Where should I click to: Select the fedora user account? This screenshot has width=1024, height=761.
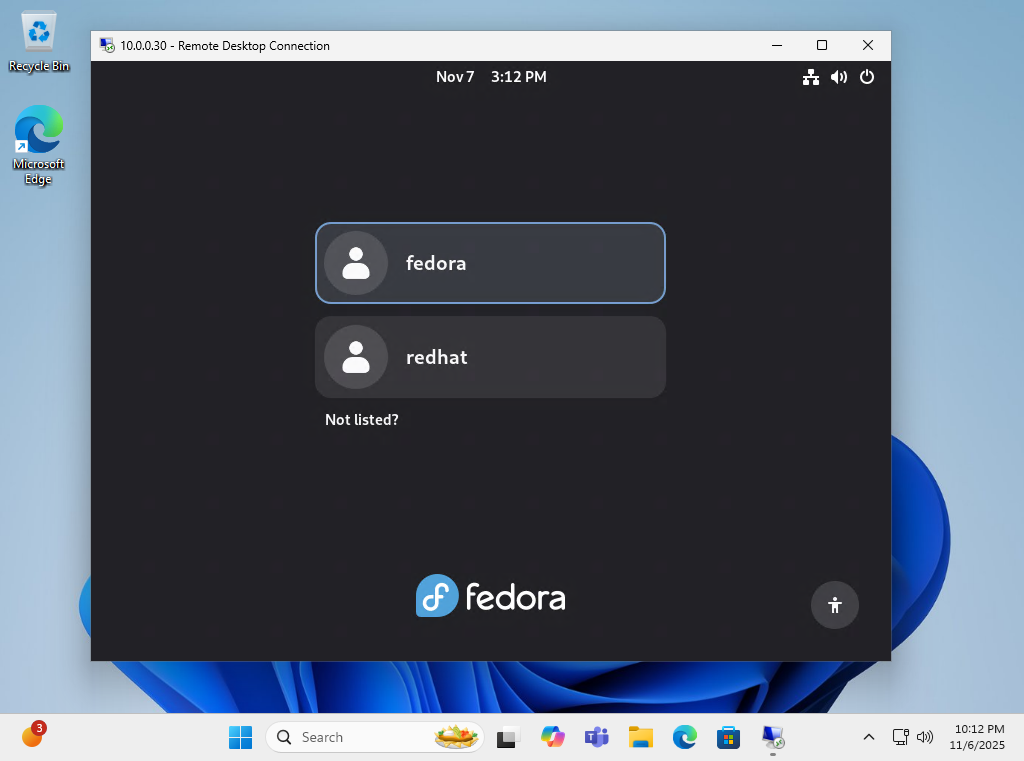click(490, 263)
